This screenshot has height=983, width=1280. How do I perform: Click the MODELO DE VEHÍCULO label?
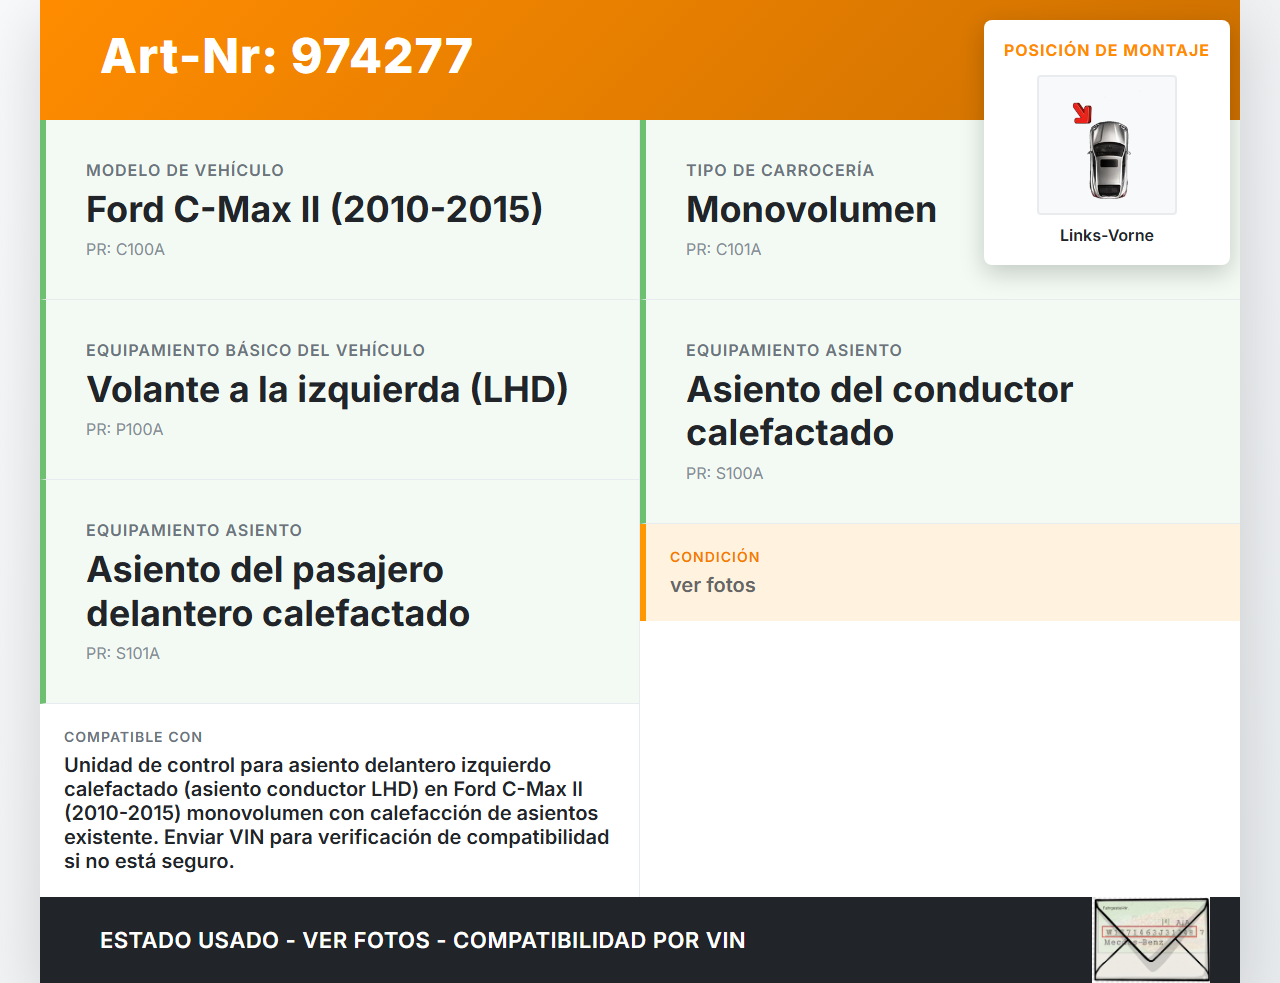(185, 170)
